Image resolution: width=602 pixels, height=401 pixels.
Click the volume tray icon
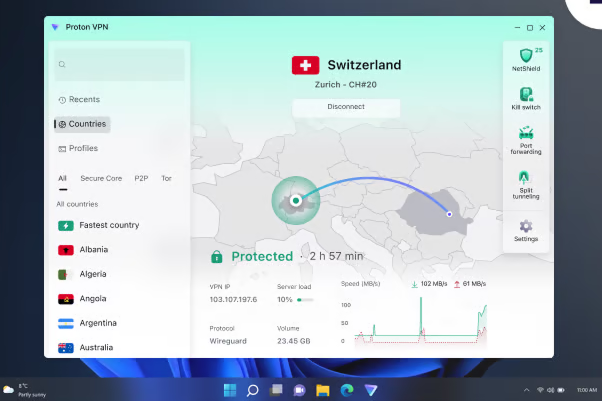point(550,390)
